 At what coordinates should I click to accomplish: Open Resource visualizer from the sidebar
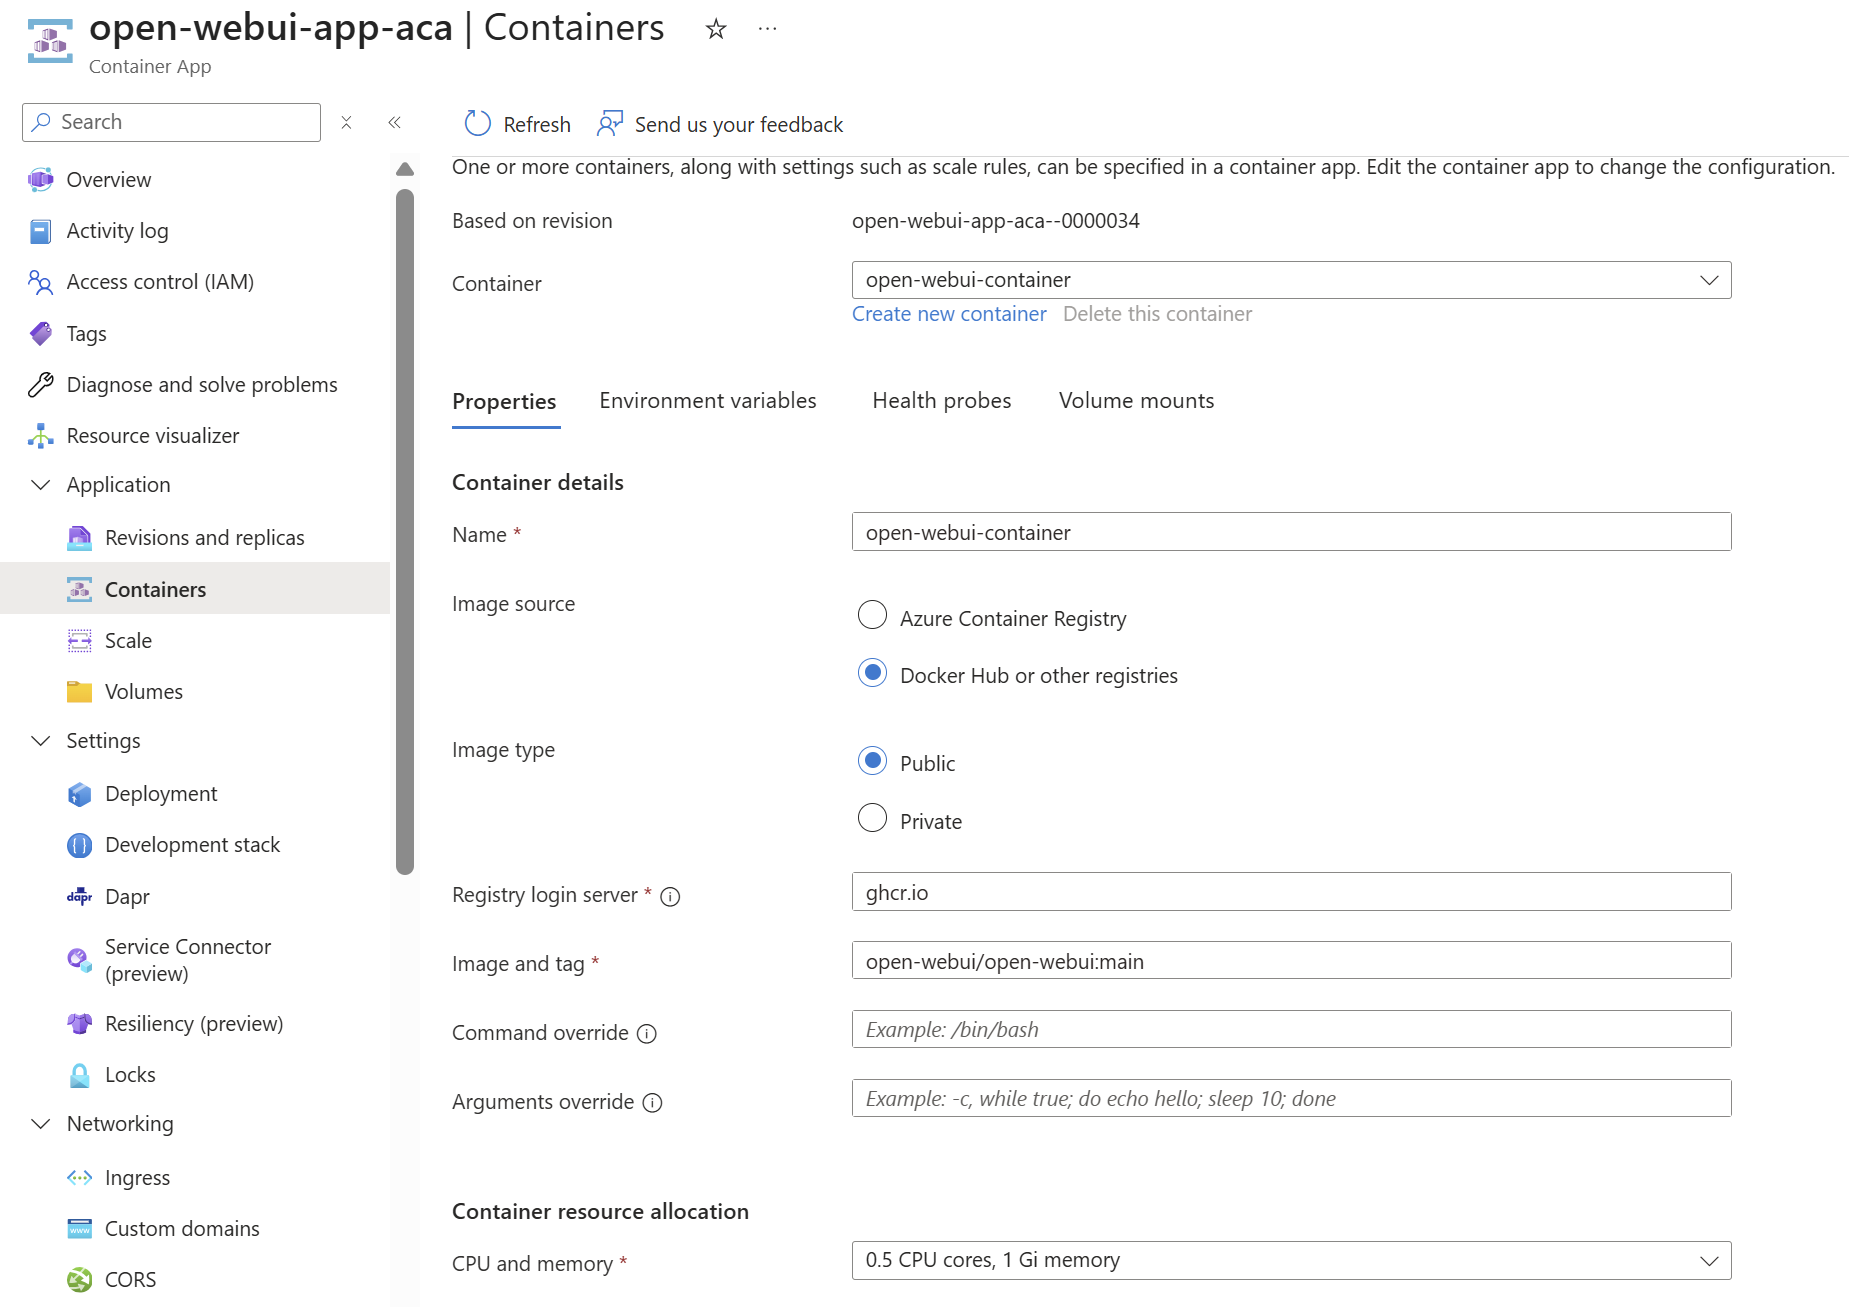[x=152, y=436]
